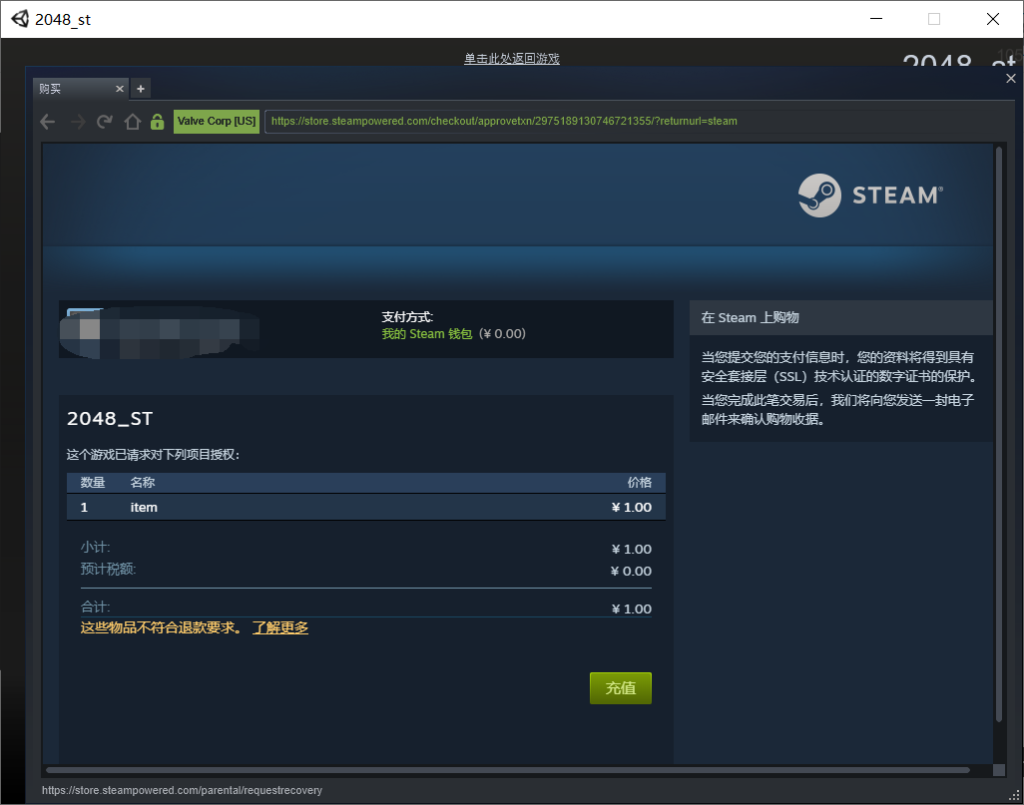Click the 2048_ST game title heading
The width and height of the screenshot is (1024, 805).
click(110, 418)
